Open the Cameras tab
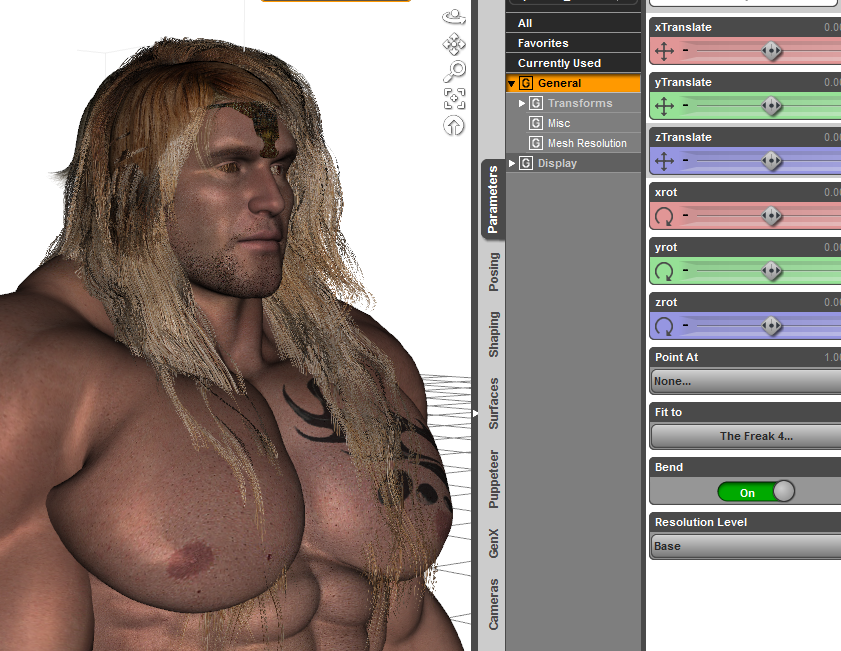This screenshot has height=651, width=841. pyautogui.click(x=493, y=604)
